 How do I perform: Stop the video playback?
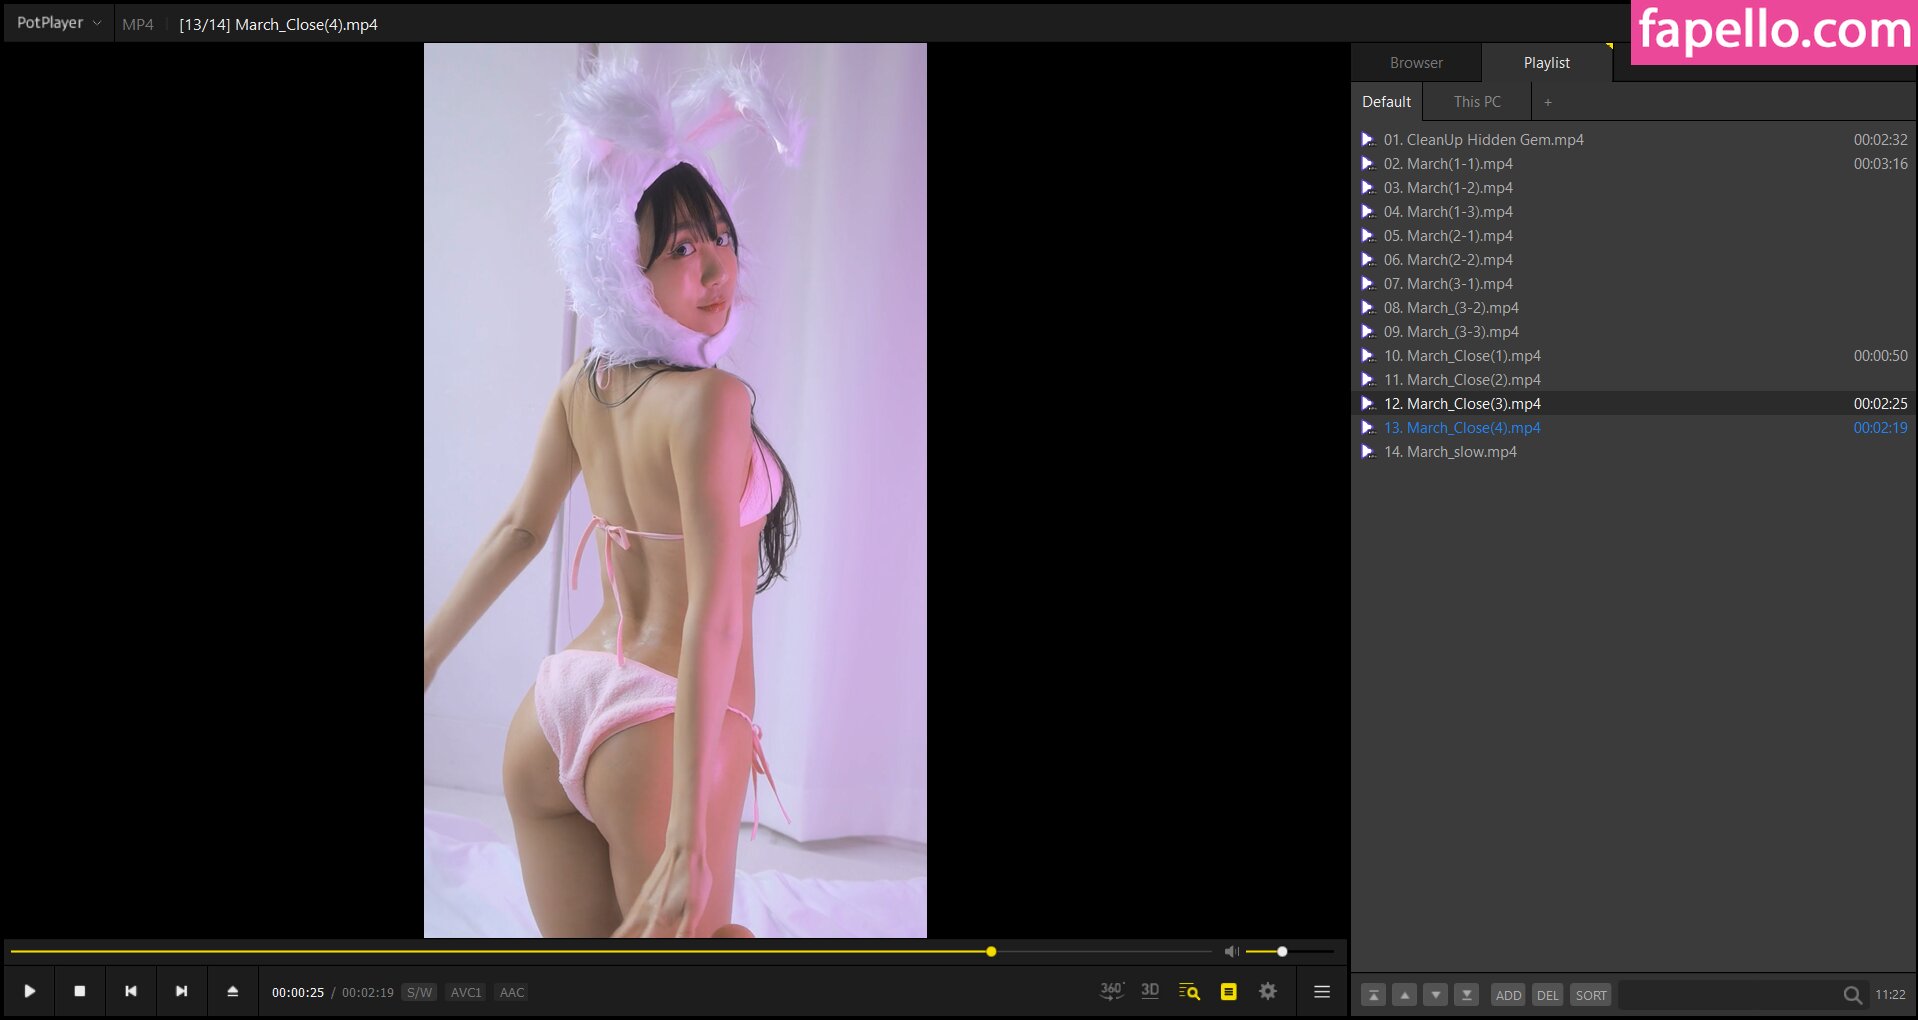[80, 991]
